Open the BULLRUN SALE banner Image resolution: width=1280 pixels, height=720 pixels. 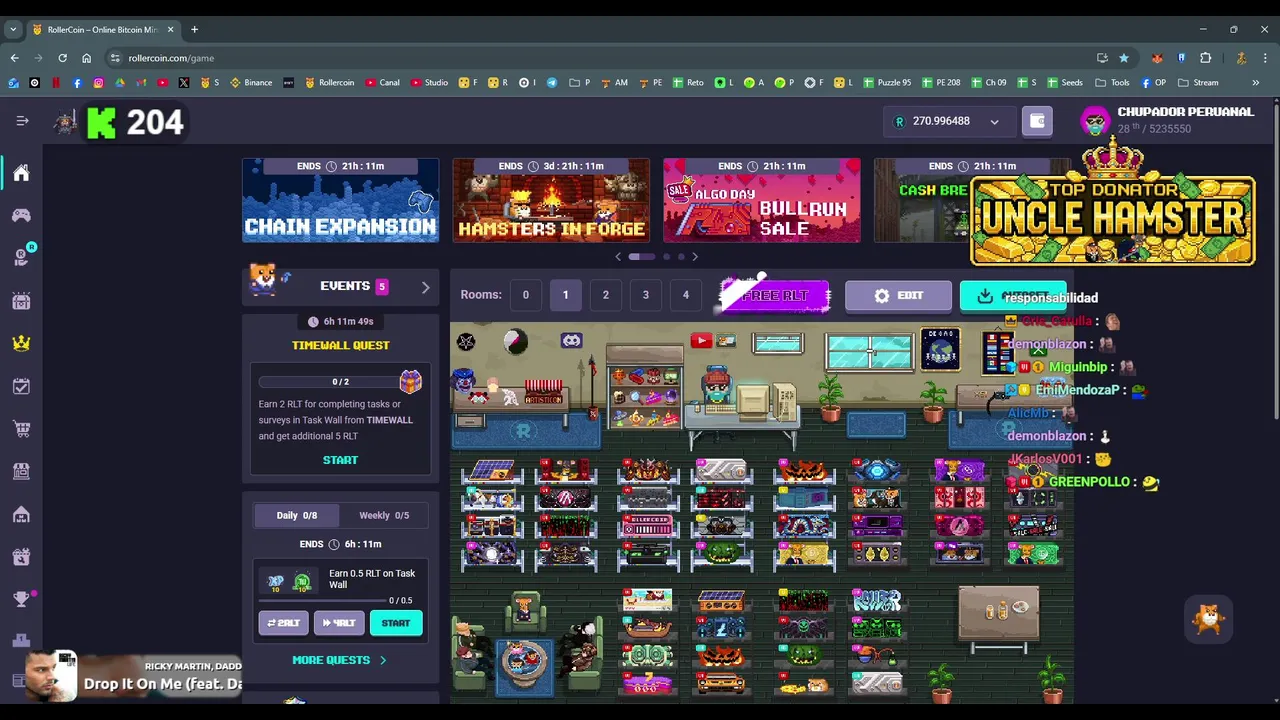point(762,200)
